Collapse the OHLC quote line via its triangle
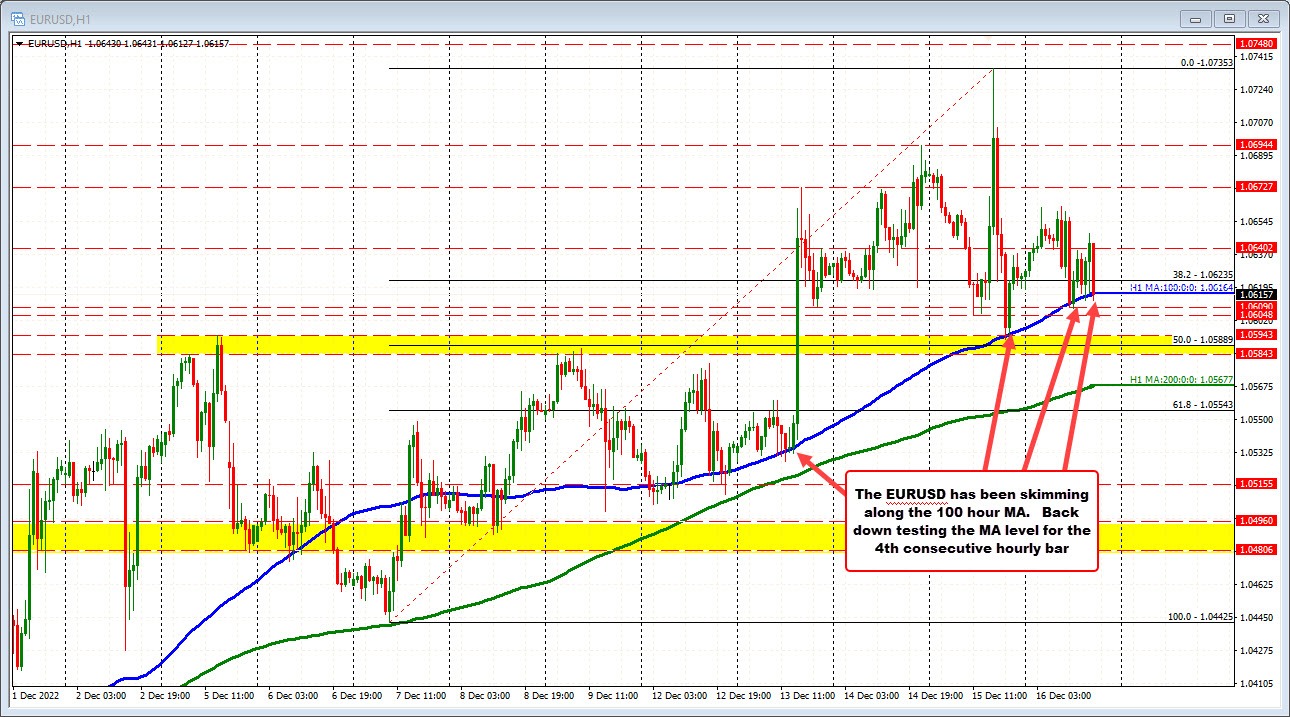This screenshot has height=717, width=1290. pyautogui.click(x=17, y=44)
